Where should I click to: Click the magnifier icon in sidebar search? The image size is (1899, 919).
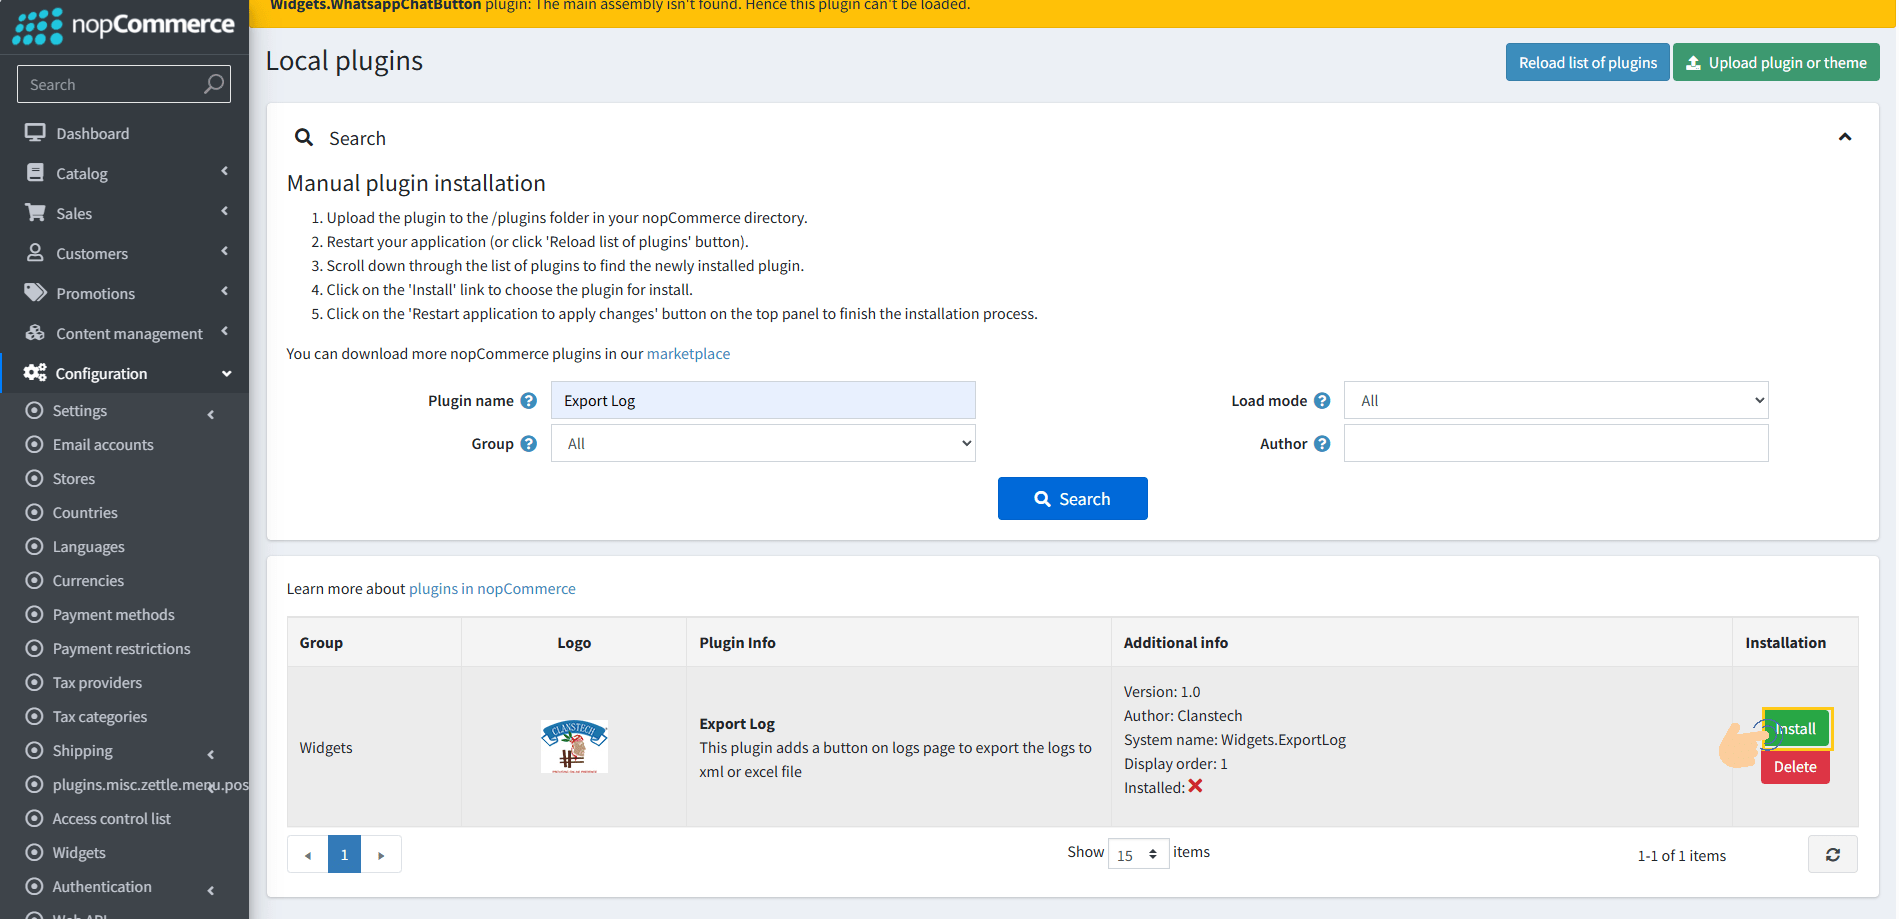point(213,85)
